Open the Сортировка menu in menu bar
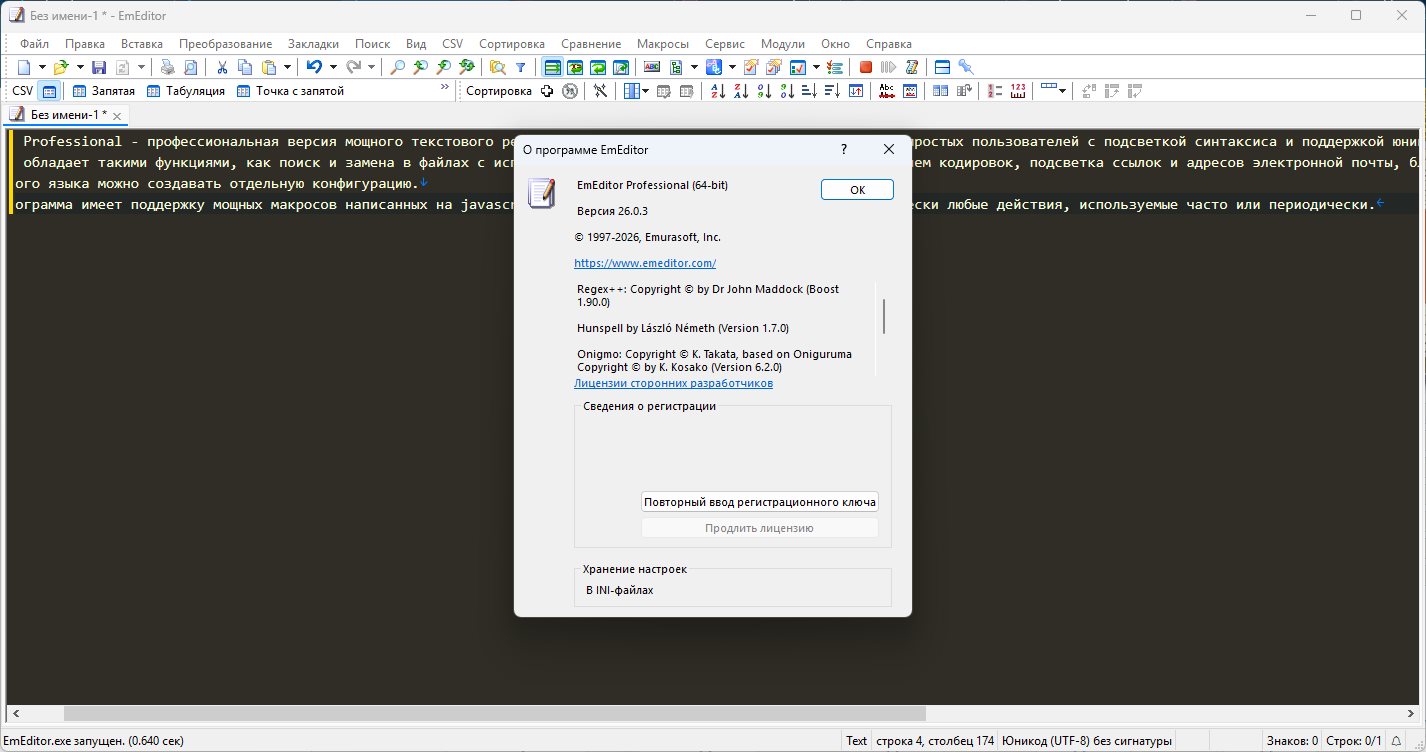Image resolution: width=1426 pixels, height=752 pixels. click(511, 44)
